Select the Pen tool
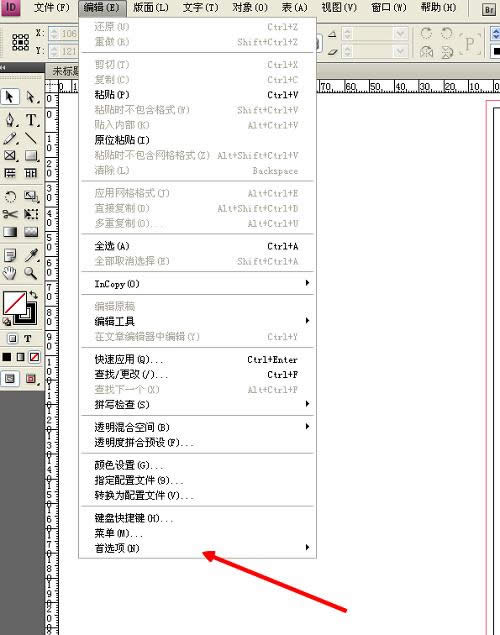Viewport: 500px width, 635px height. [x=10, y=120]
